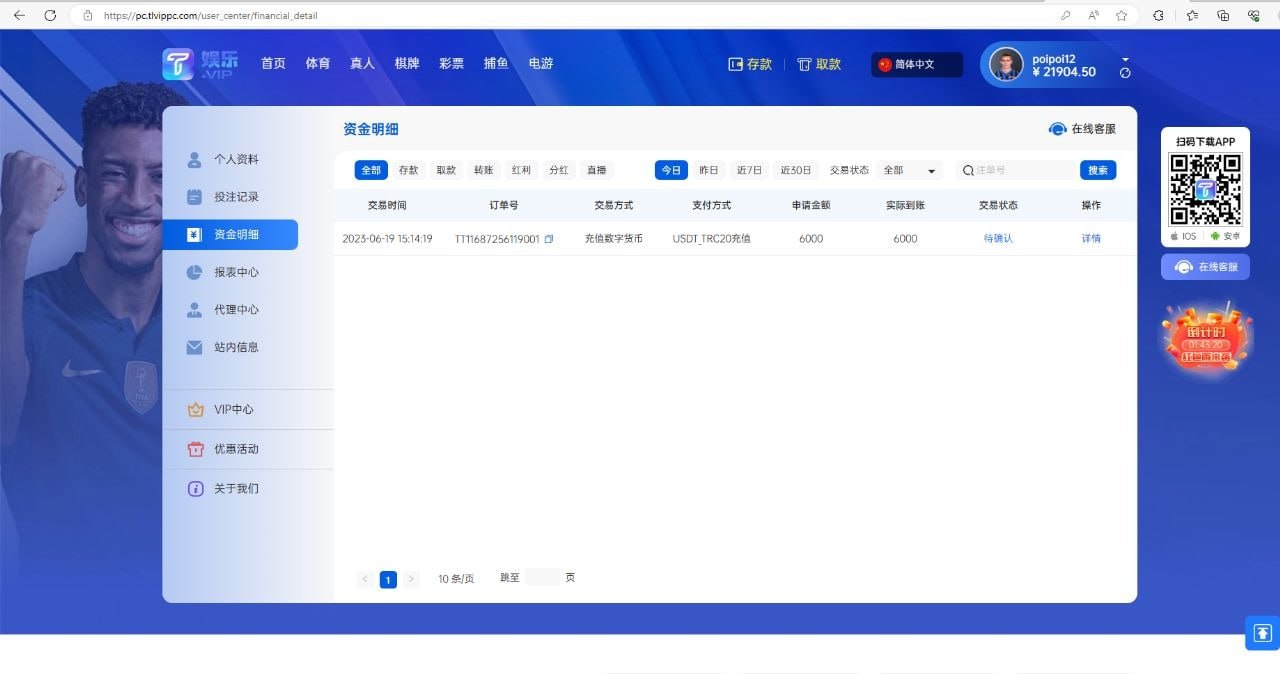Image resolution: width=1280 pixels, height=674 pixels.
Task: Select the 体育 navigation menu item
Action: click(317, 63)
